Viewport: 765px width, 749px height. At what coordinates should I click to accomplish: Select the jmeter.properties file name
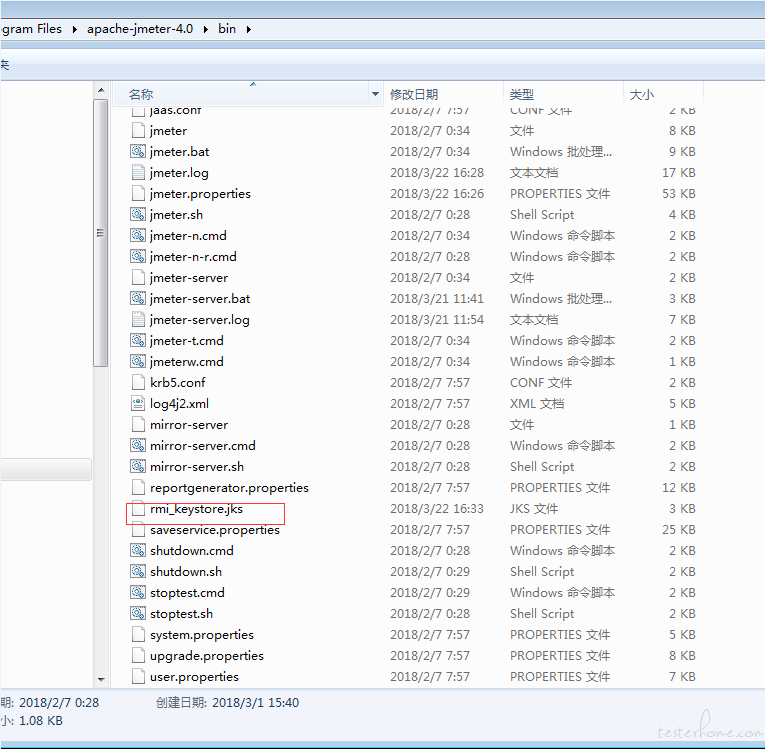coord(200,194)
